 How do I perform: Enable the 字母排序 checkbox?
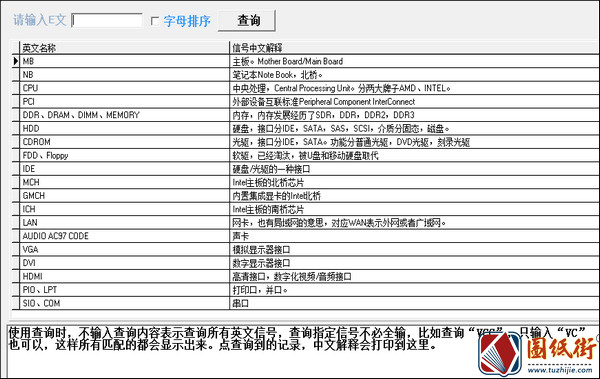tap(155, 21)
